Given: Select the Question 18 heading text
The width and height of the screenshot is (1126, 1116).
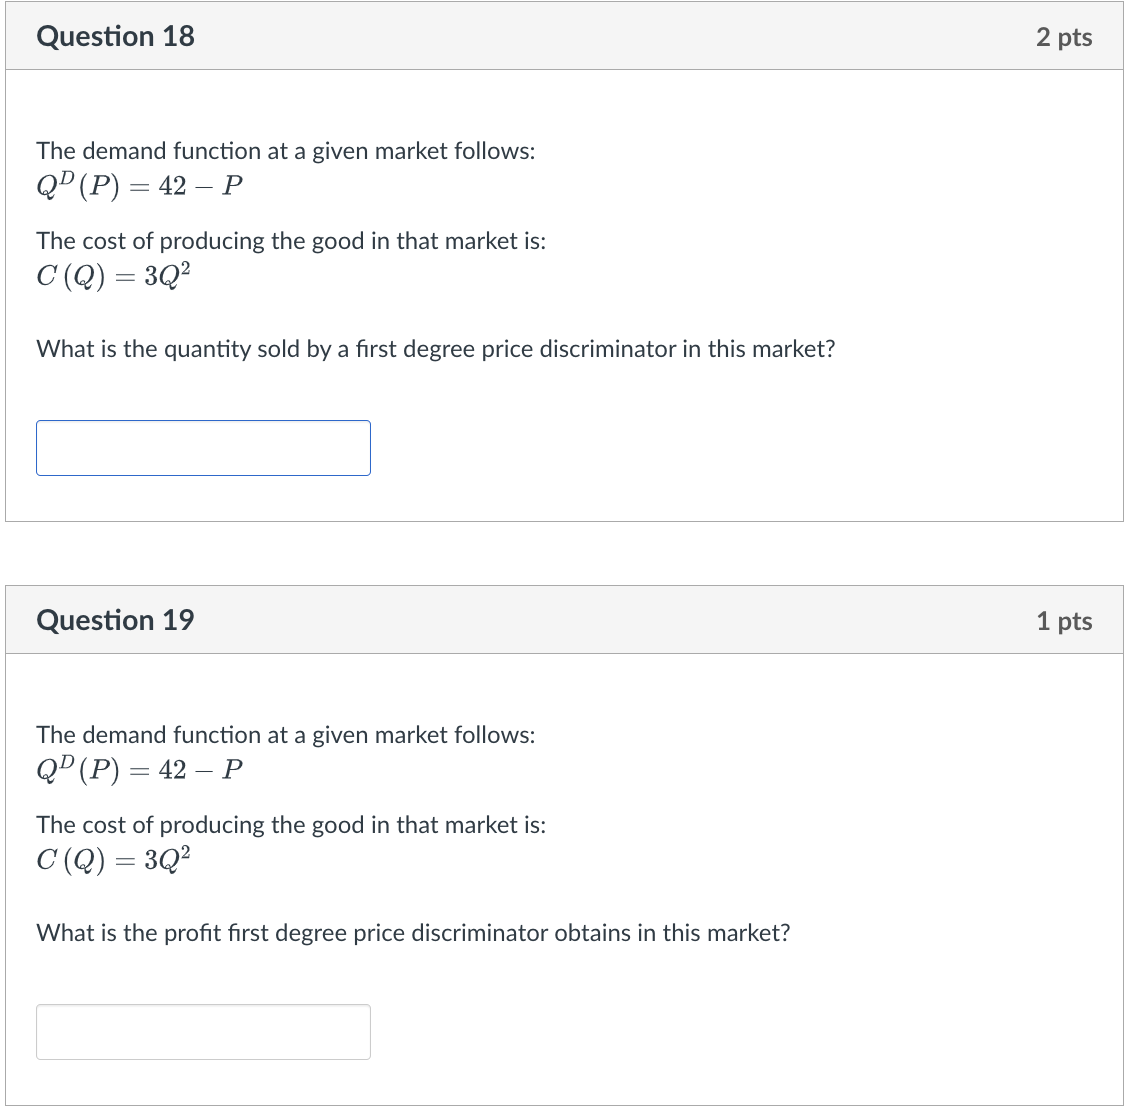Looking at the screenshot, I should [116, 36].
